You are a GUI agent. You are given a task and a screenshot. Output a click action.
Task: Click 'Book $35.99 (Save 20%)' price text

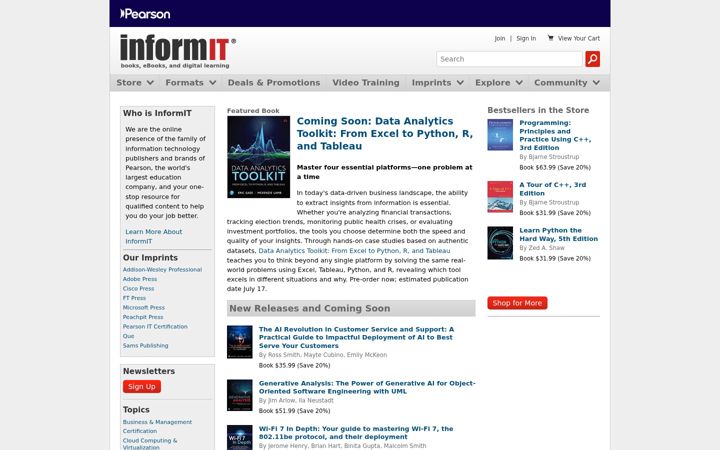(294, 366)
